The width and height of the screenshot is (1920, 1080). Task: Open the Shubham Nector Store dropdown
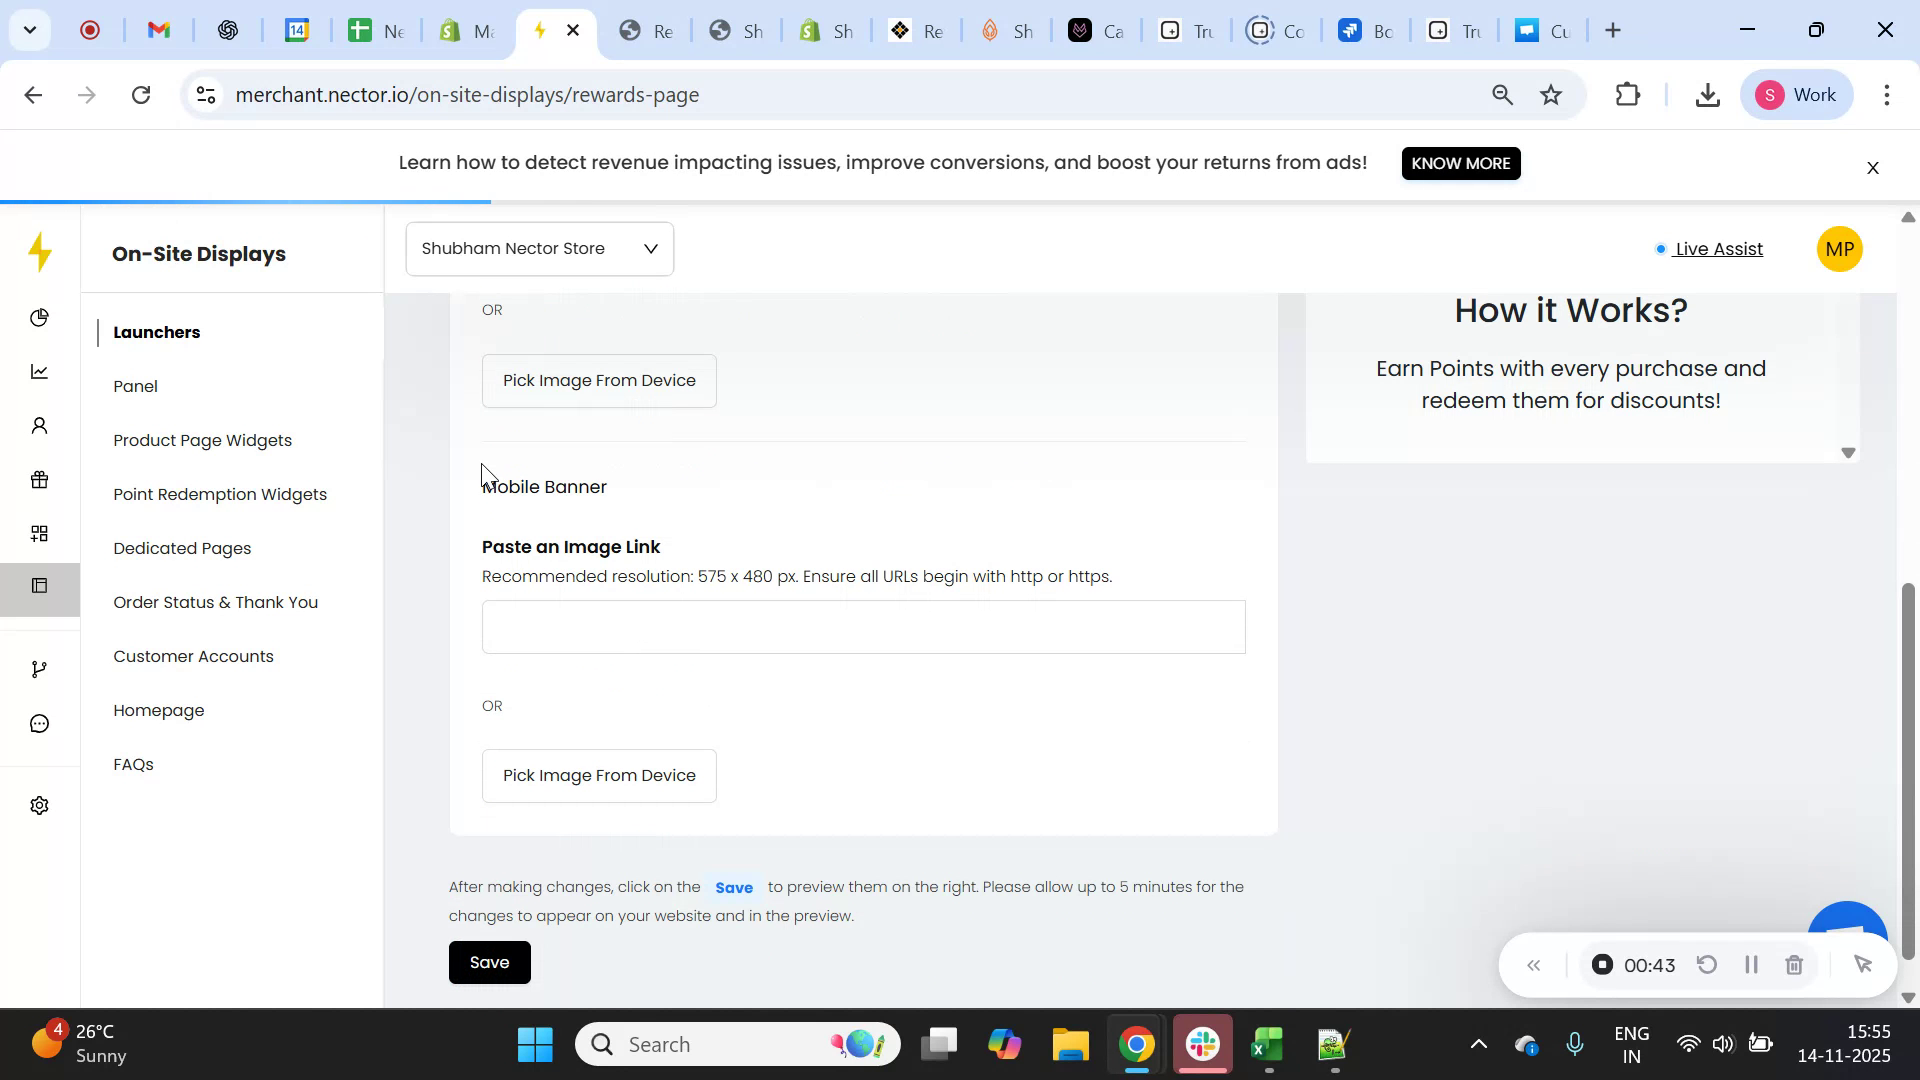538,248
